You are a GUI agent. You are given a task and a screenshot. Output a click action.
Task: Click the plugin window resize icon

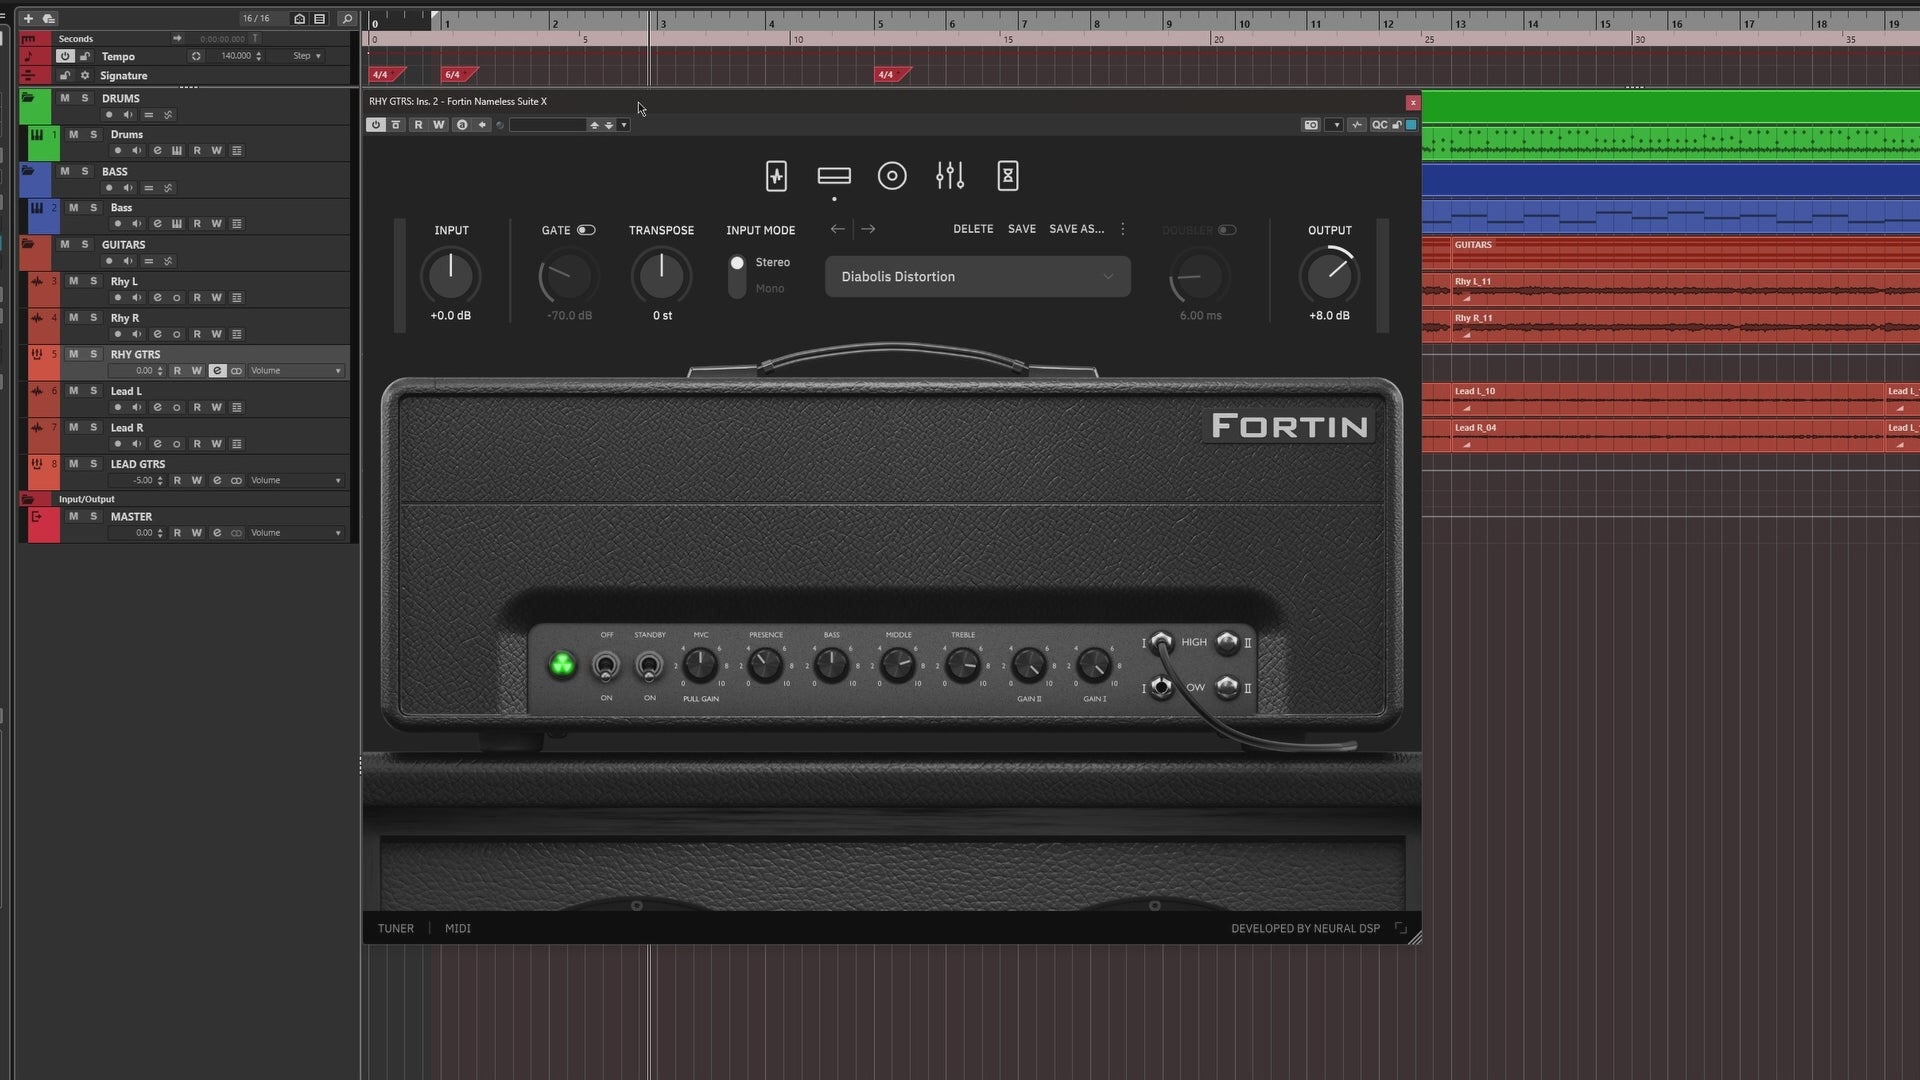1401,928
